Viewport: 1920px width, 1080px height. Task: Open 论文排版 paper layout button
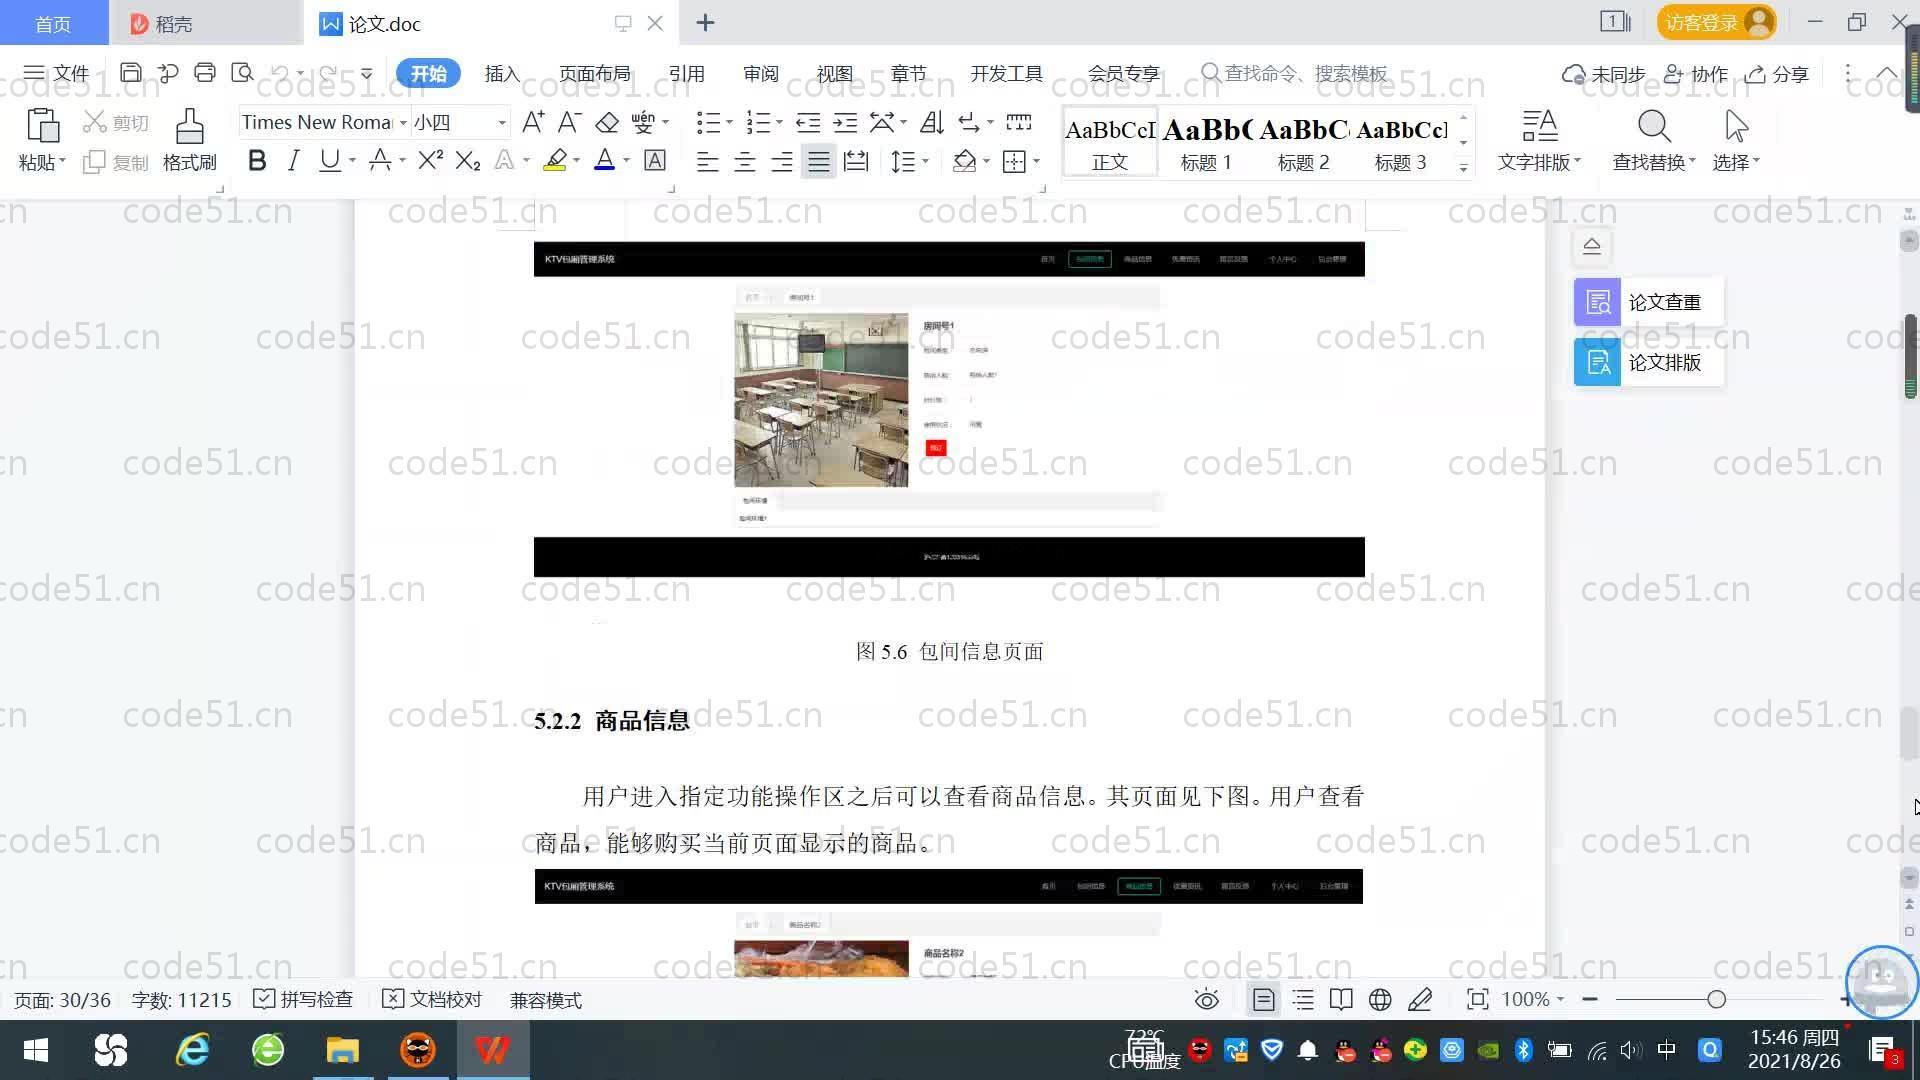point(1648,362)
